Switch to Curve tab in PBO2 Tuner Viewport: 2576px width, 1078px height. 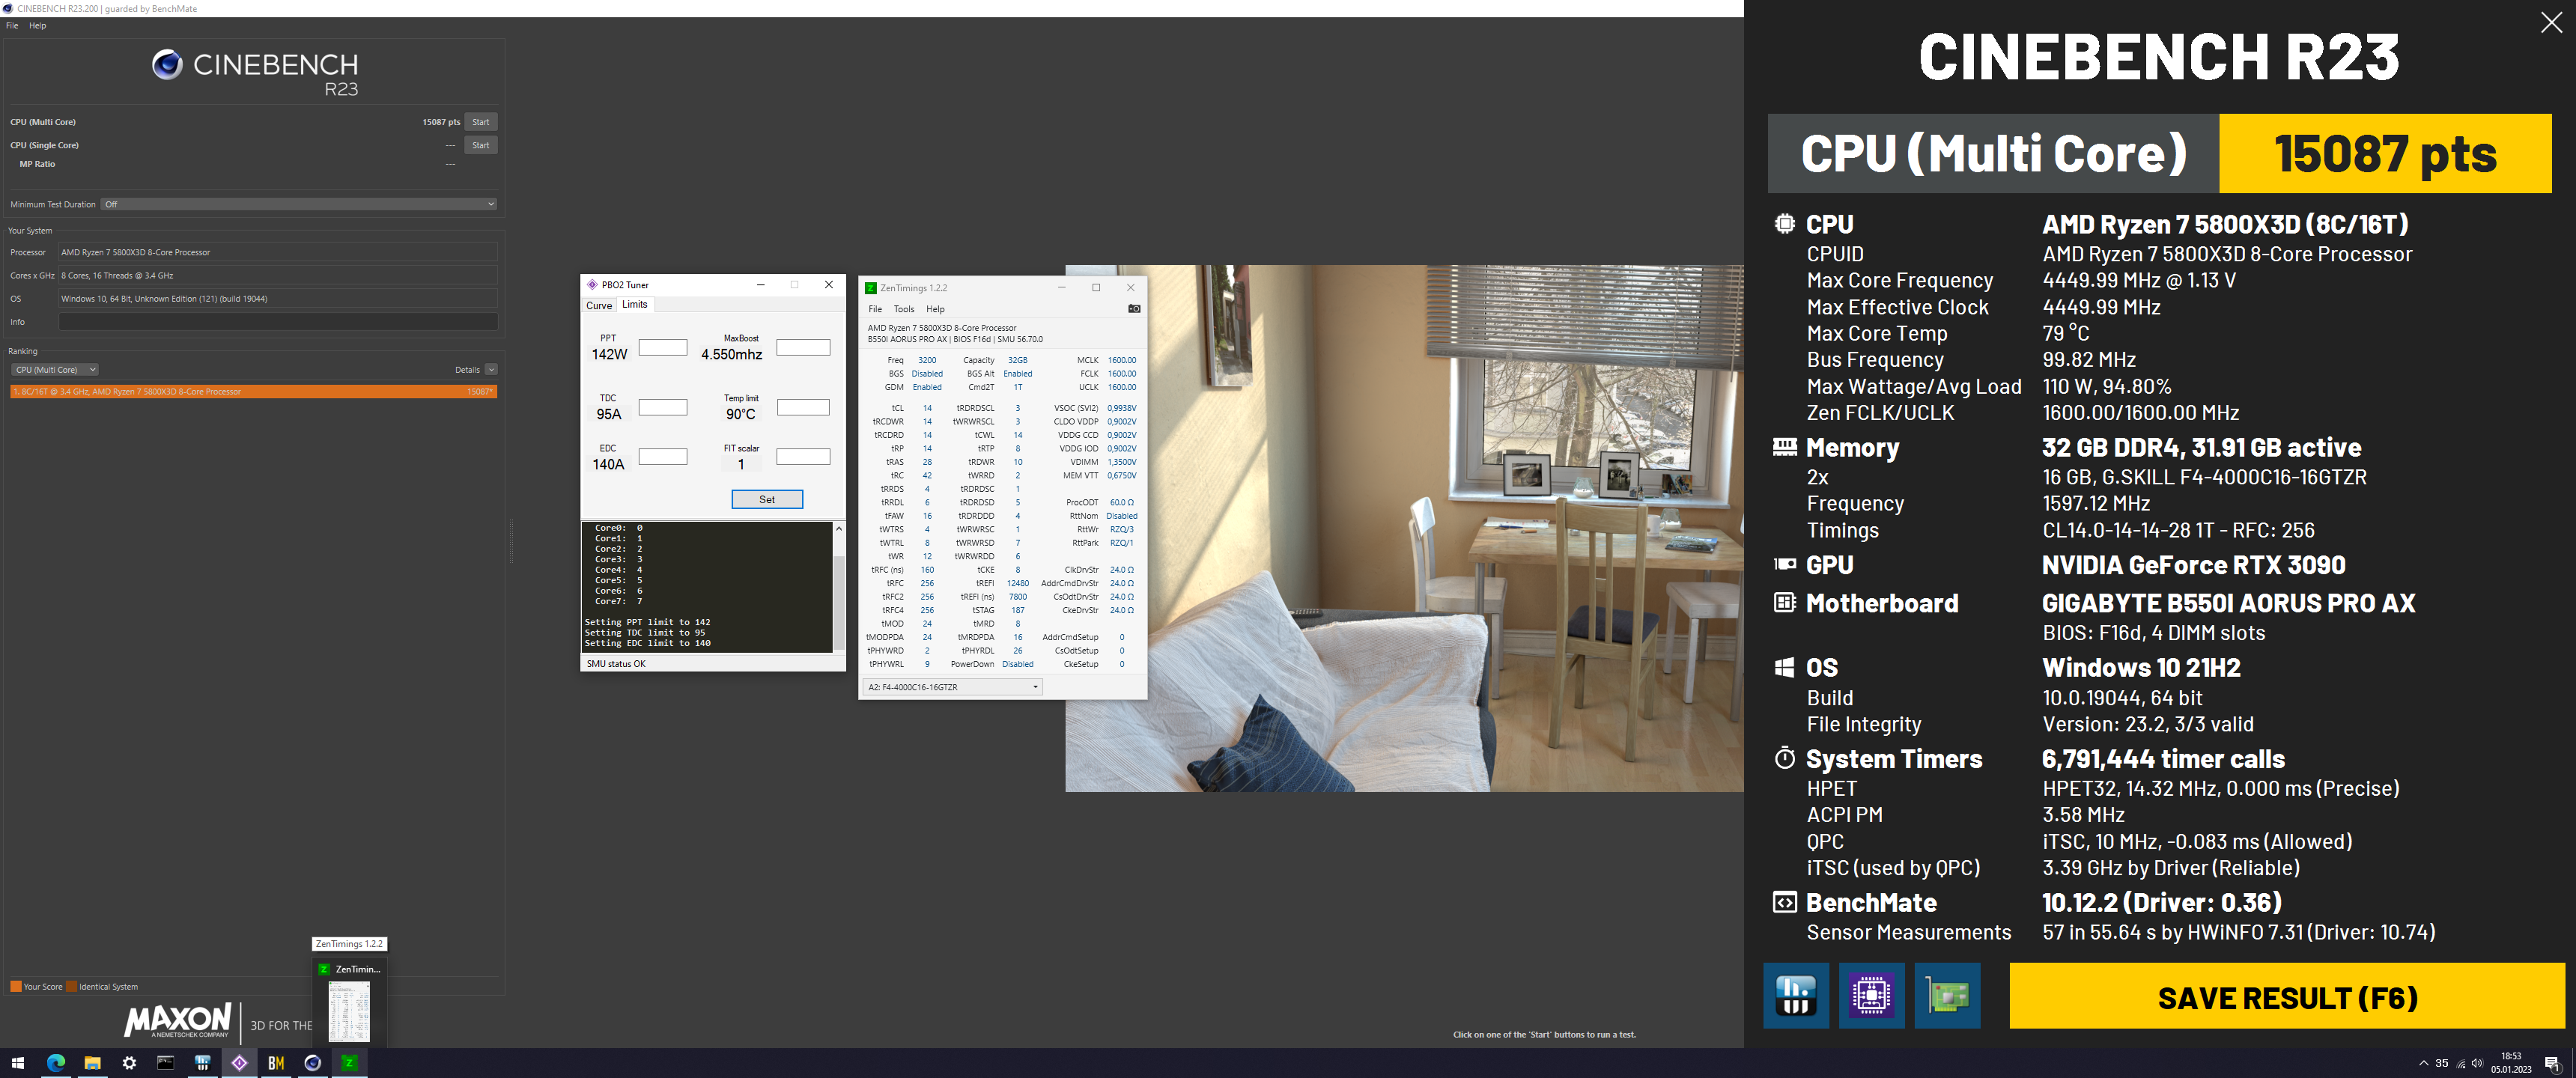click(599, 306)
